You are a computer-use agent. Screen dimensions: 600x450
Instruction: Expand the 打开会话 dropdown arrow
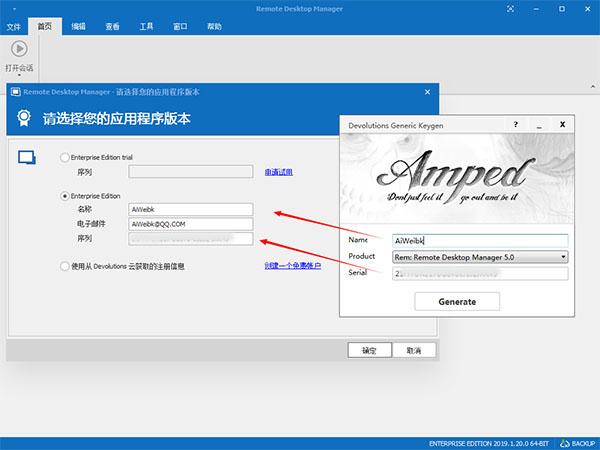pos(19,75)
